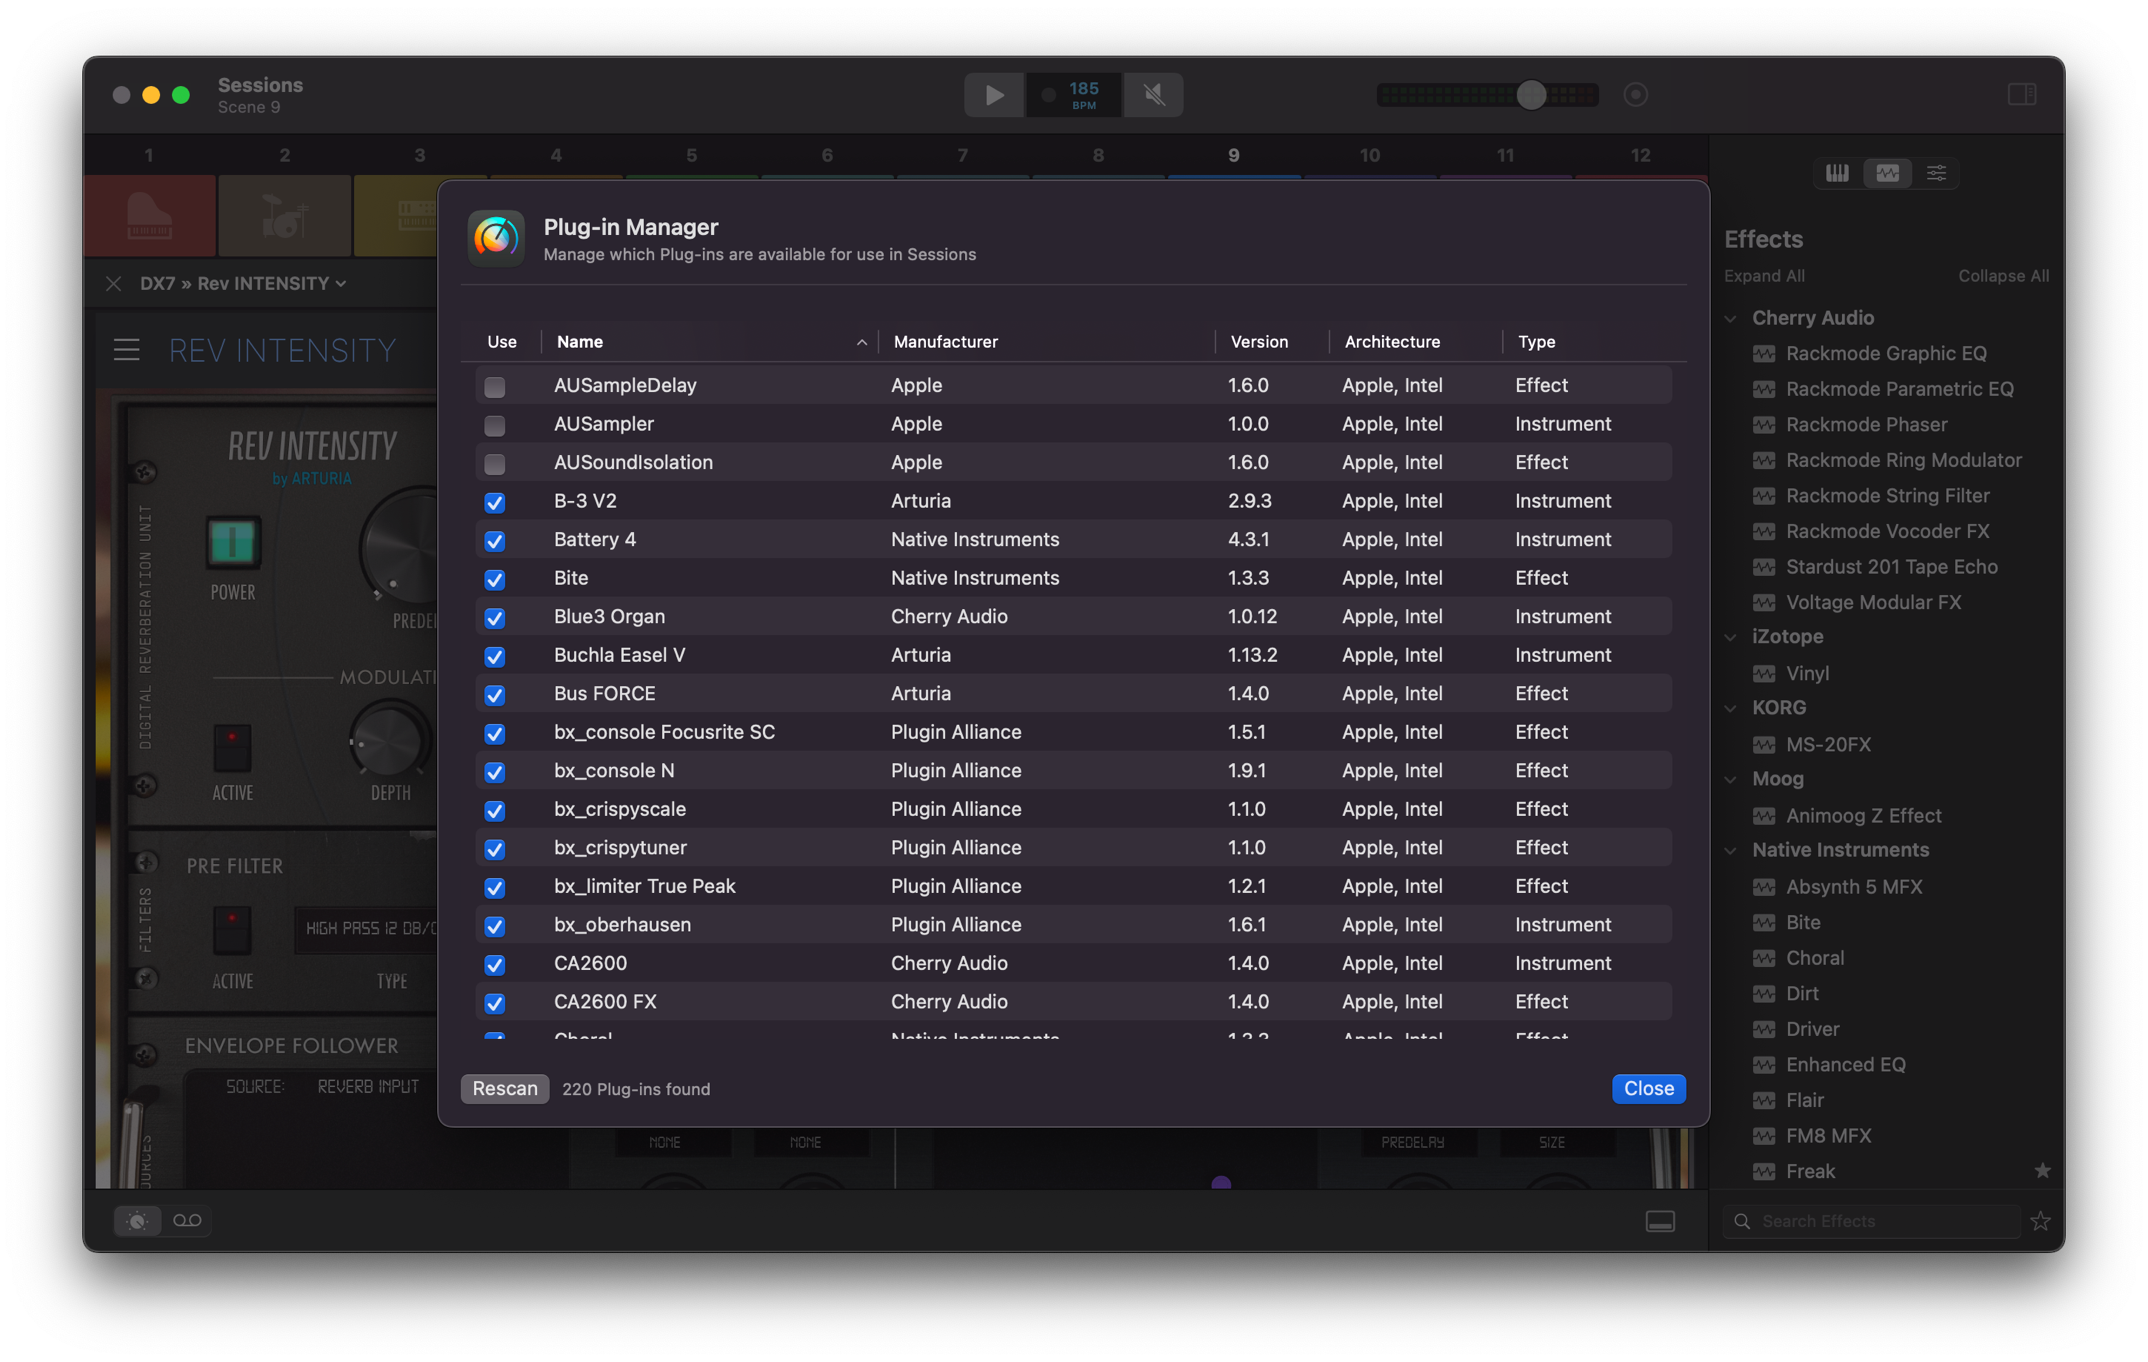Click the Rescan button
The width and height of the screenshot is (2148, 1362).
point(504,1088)
